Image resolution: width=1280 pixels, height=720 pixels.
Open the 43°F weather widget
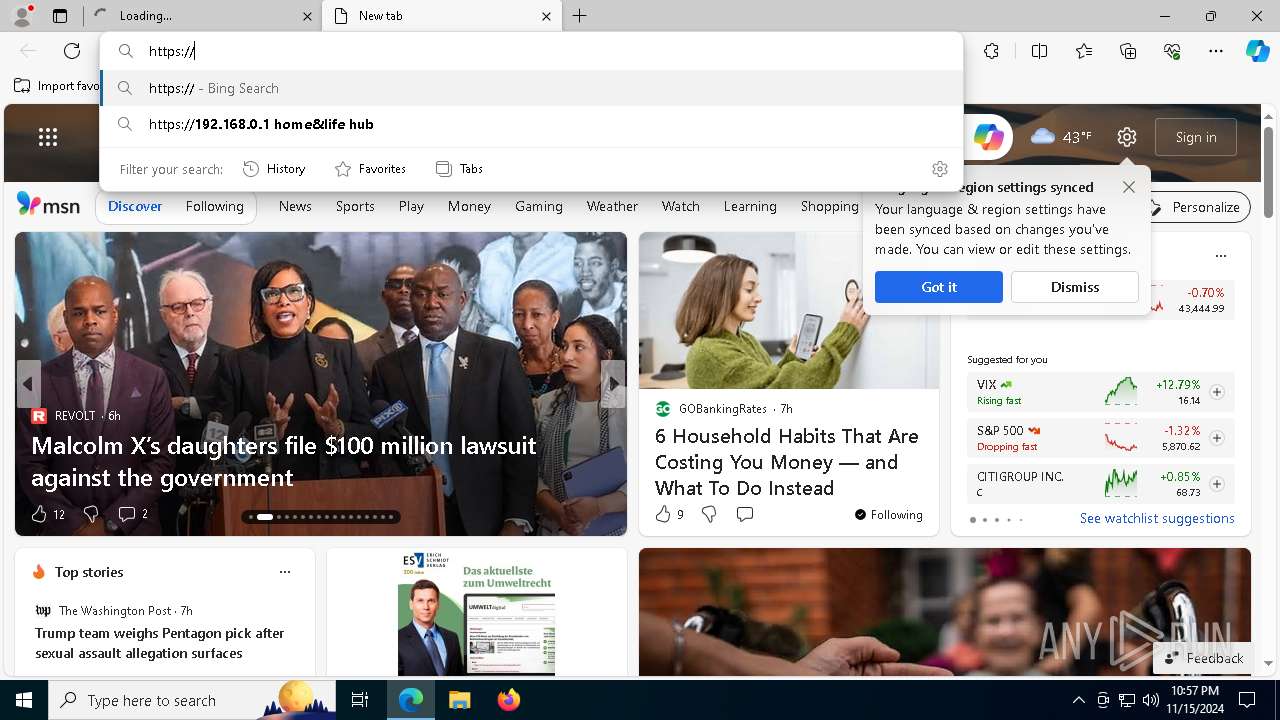1061,137
